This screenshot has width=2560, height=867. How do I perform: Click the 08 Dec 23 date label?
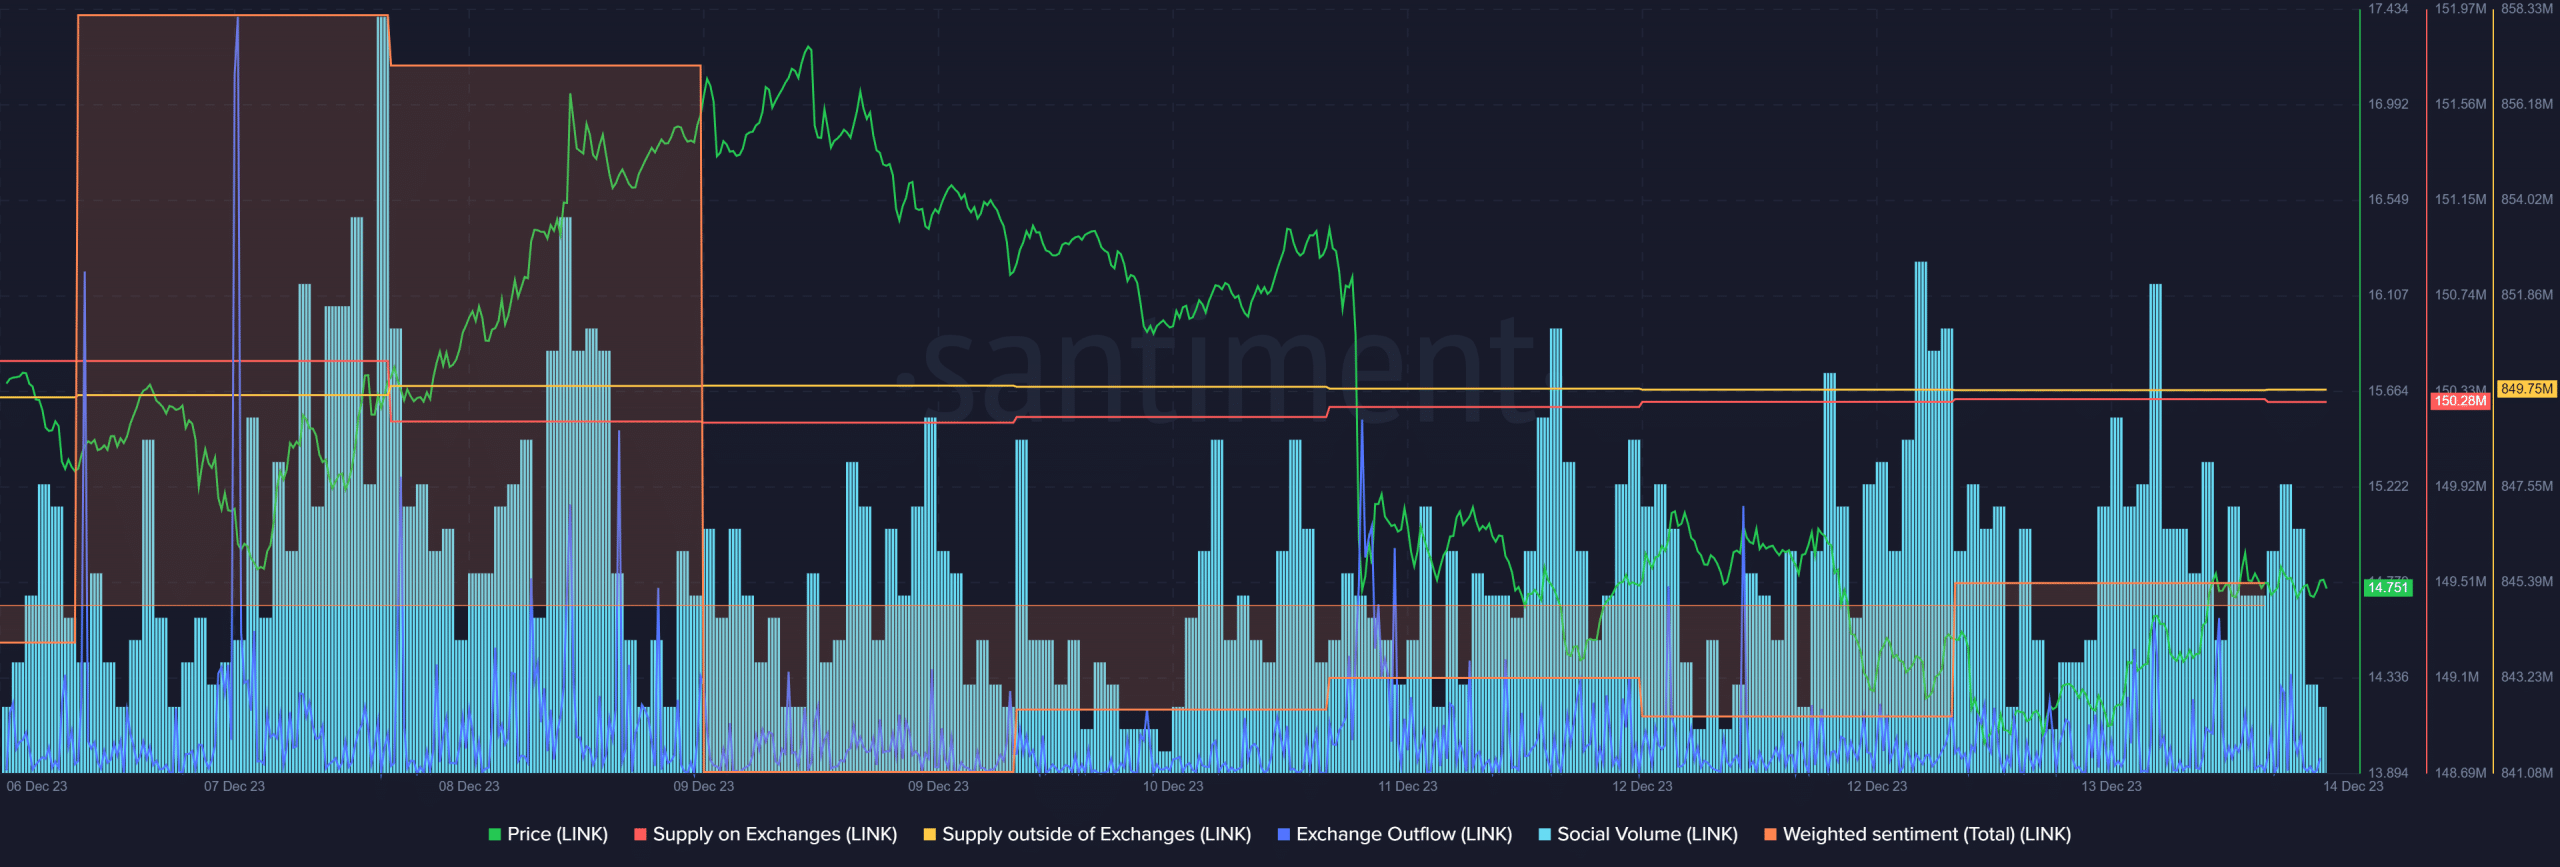point(469,786)
